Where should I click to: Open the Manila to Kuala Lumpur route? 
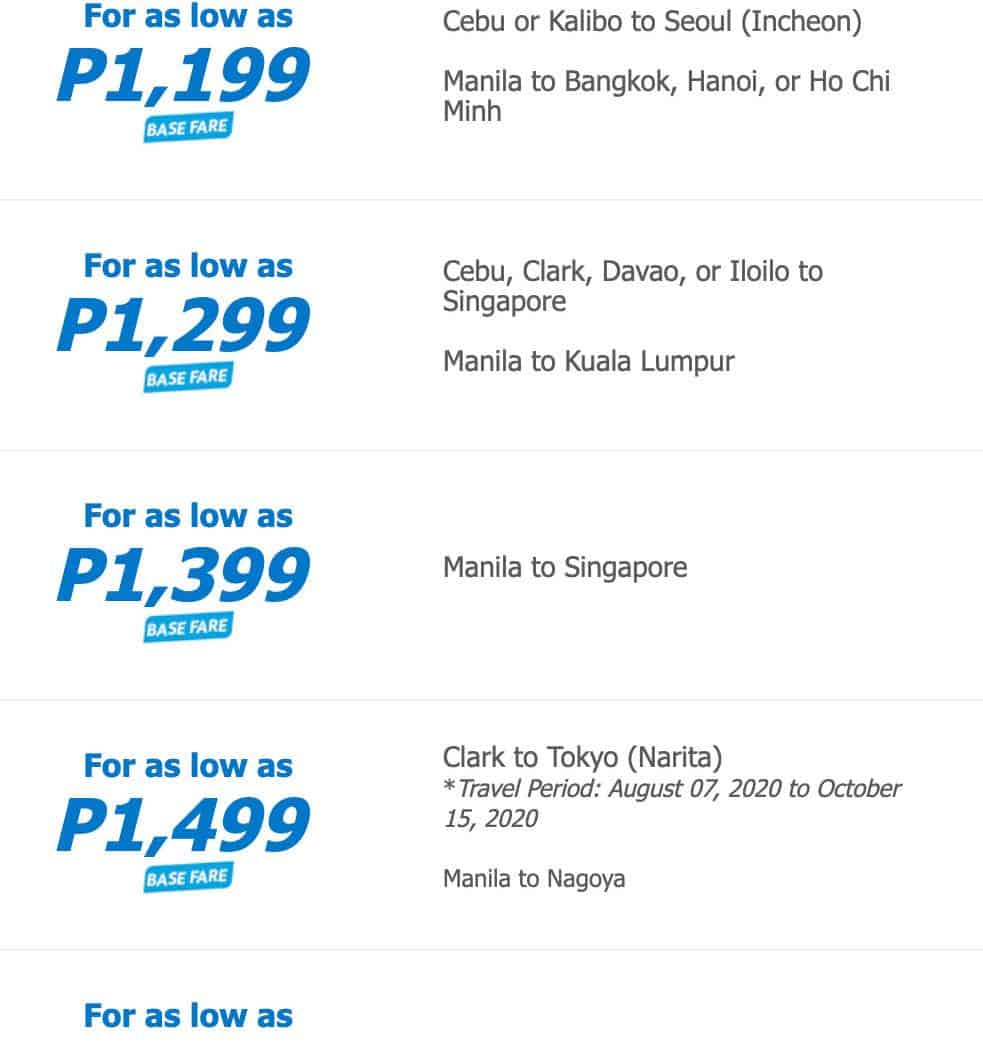(588, 361)
